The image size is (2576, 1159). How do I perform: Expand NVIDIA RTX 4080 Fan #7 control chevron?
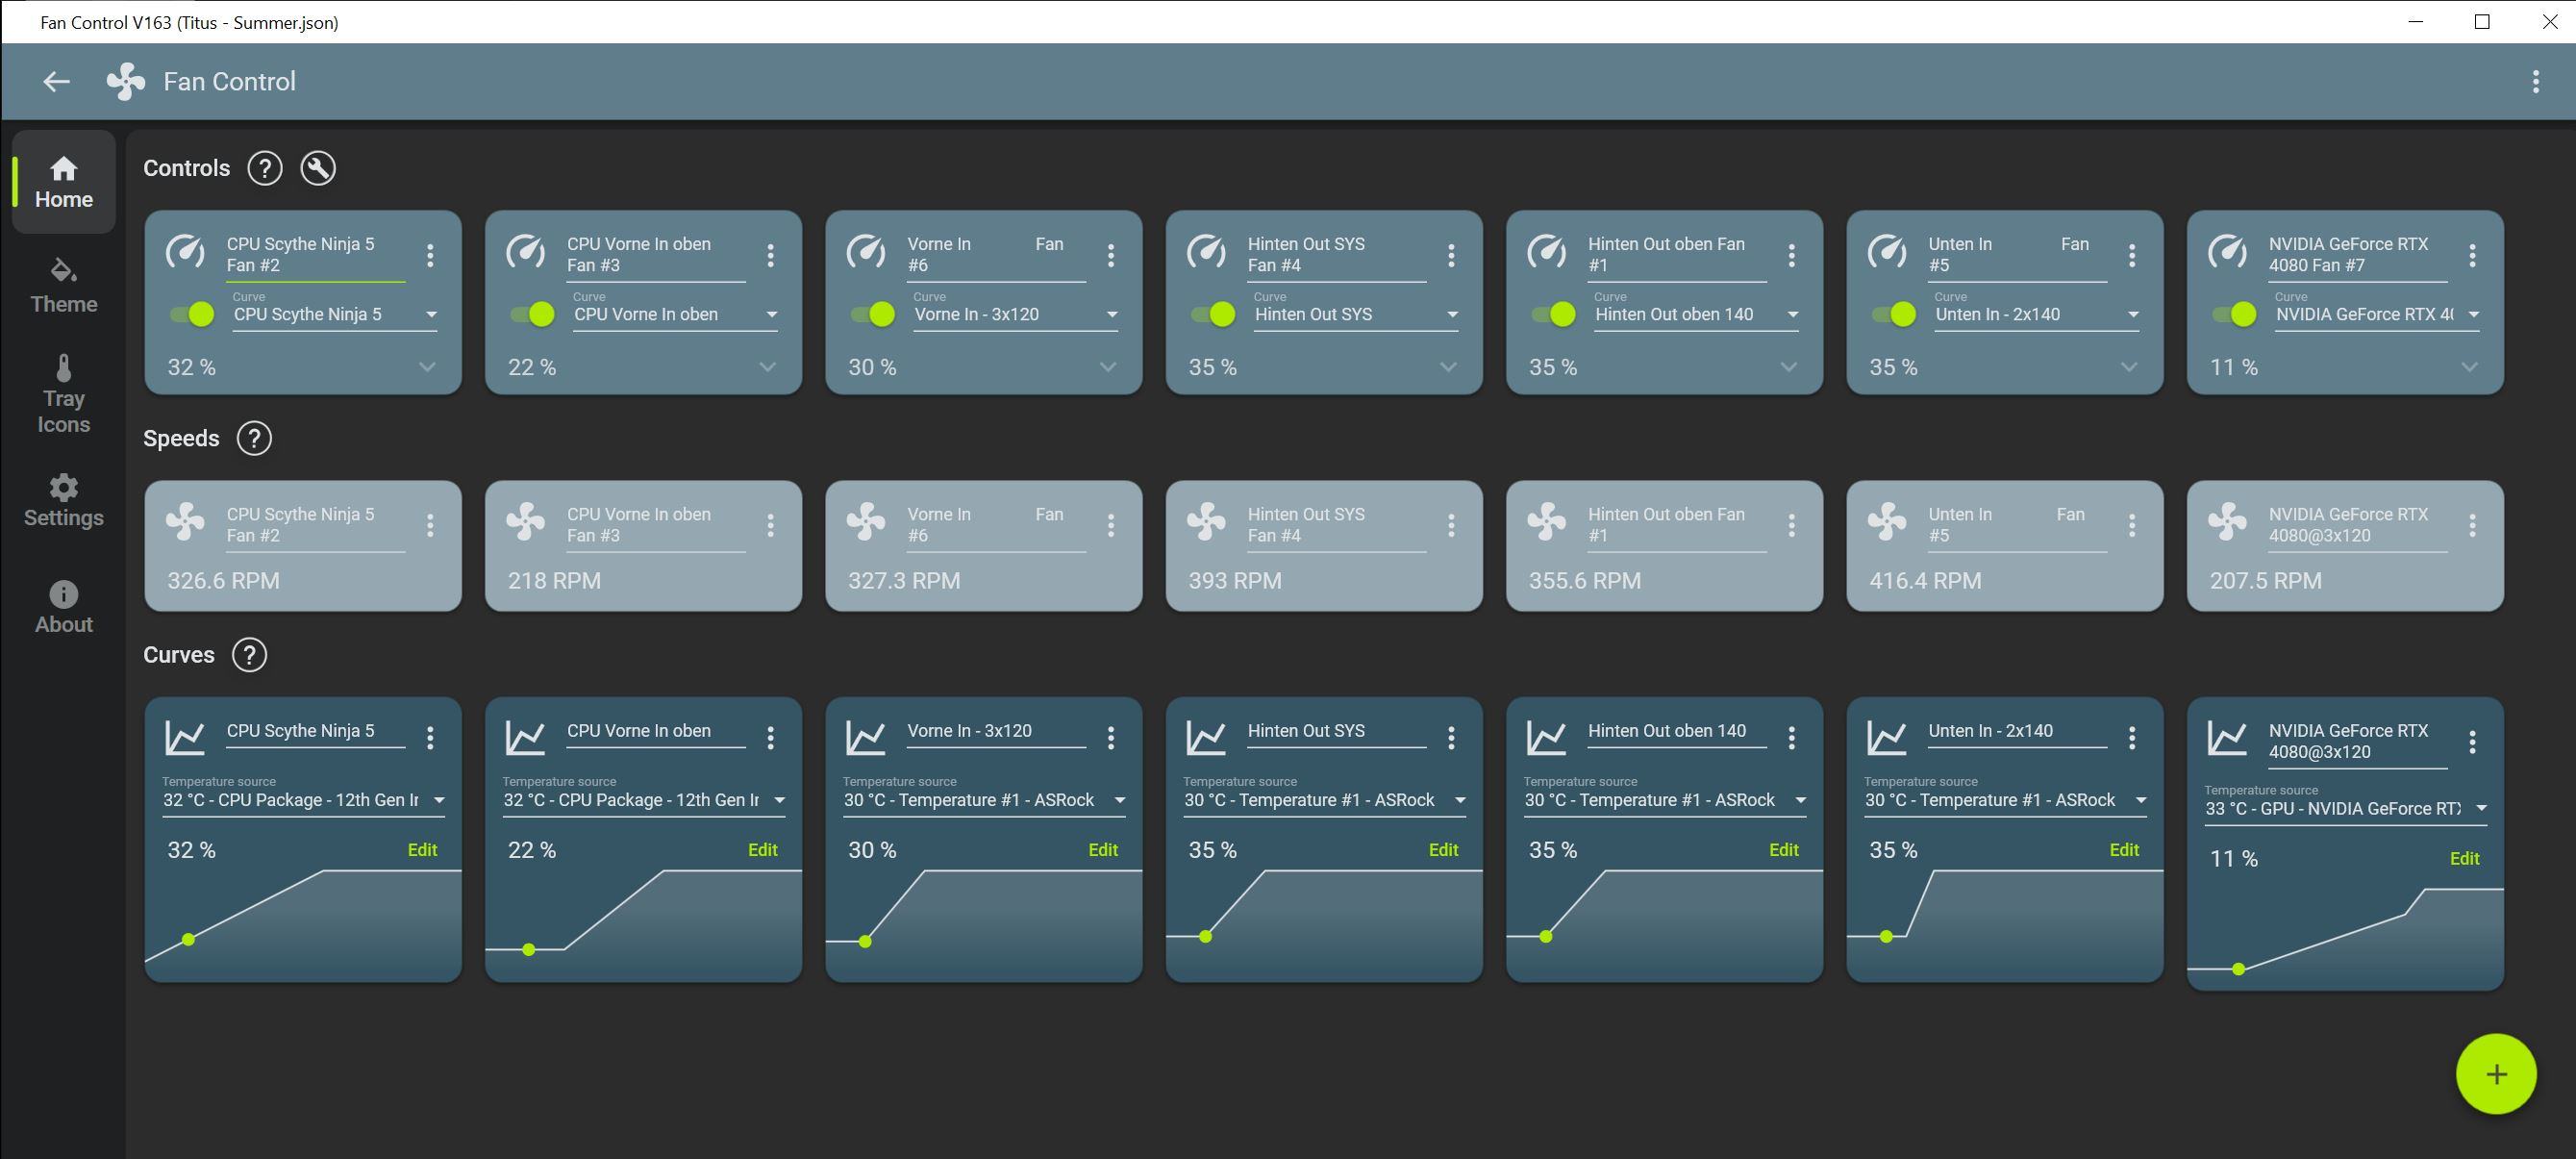2469,367
